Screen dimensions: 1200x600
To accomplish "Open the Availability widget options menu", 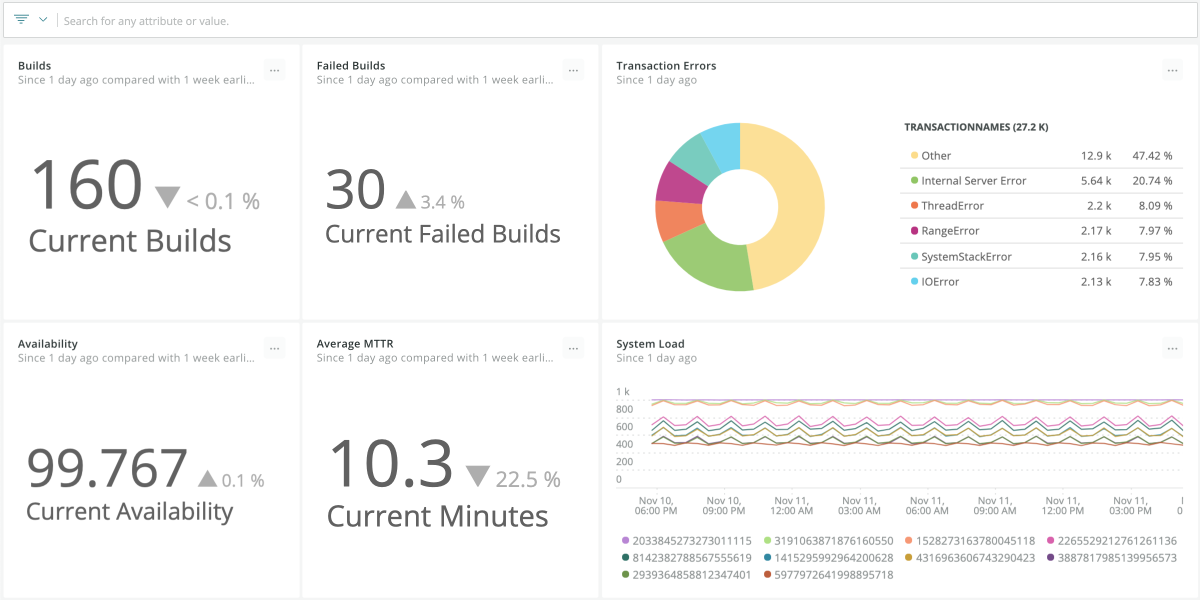I will pos(275,347).
